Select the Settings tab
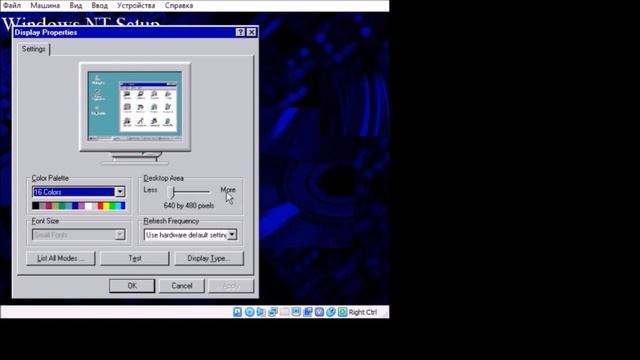Image resolution: width=640 pixels, height=360 pixels. coord(33,49)
